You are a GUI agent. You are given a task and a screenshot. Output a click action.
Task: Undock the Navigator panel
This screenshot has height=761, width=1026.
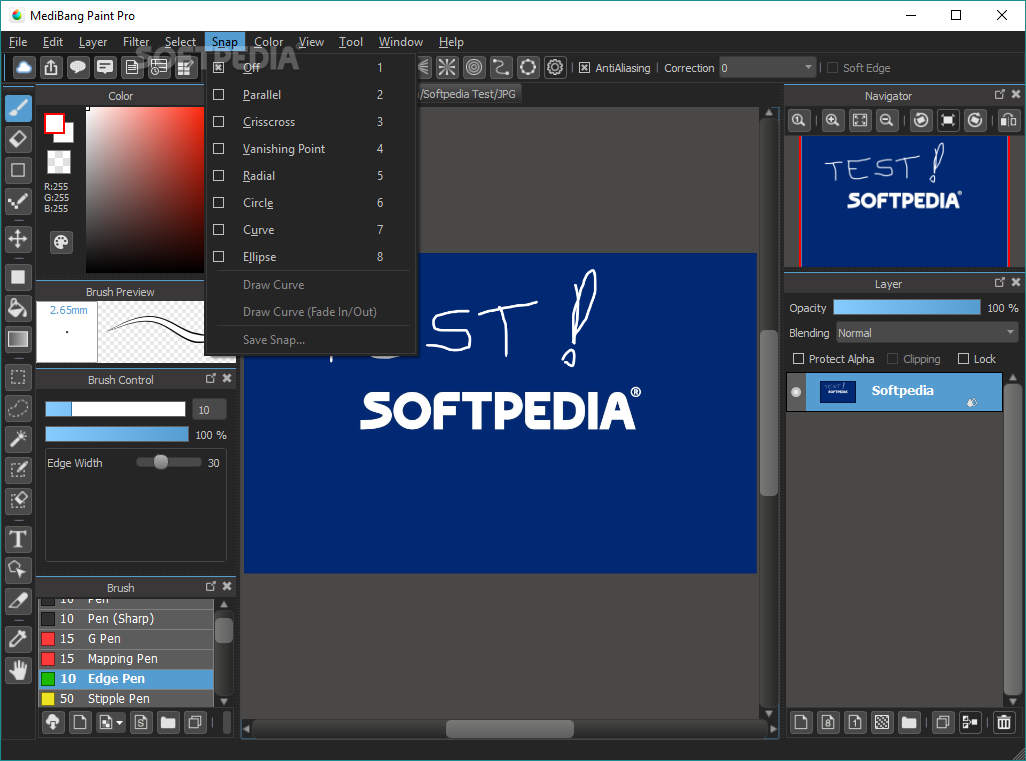click(999, 94)
